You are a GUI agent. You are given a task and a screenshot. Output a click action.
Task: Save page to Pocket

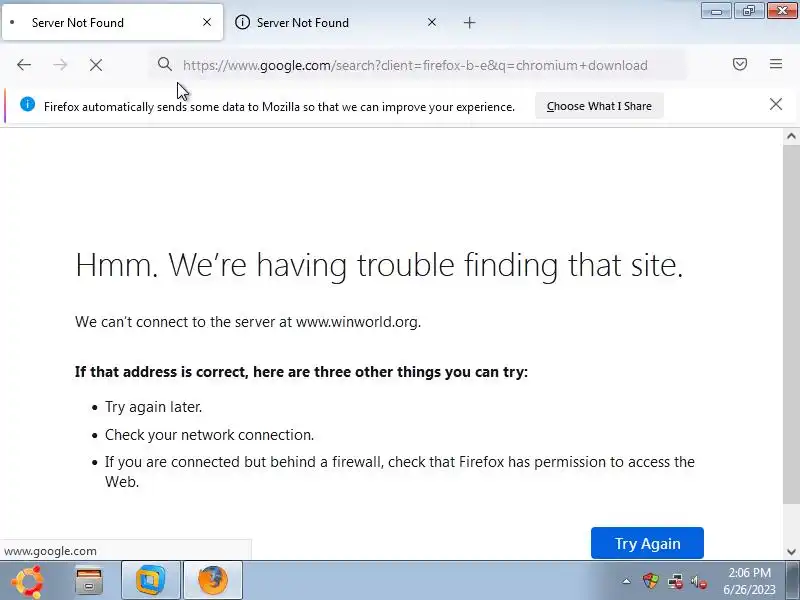coord(740,64)
